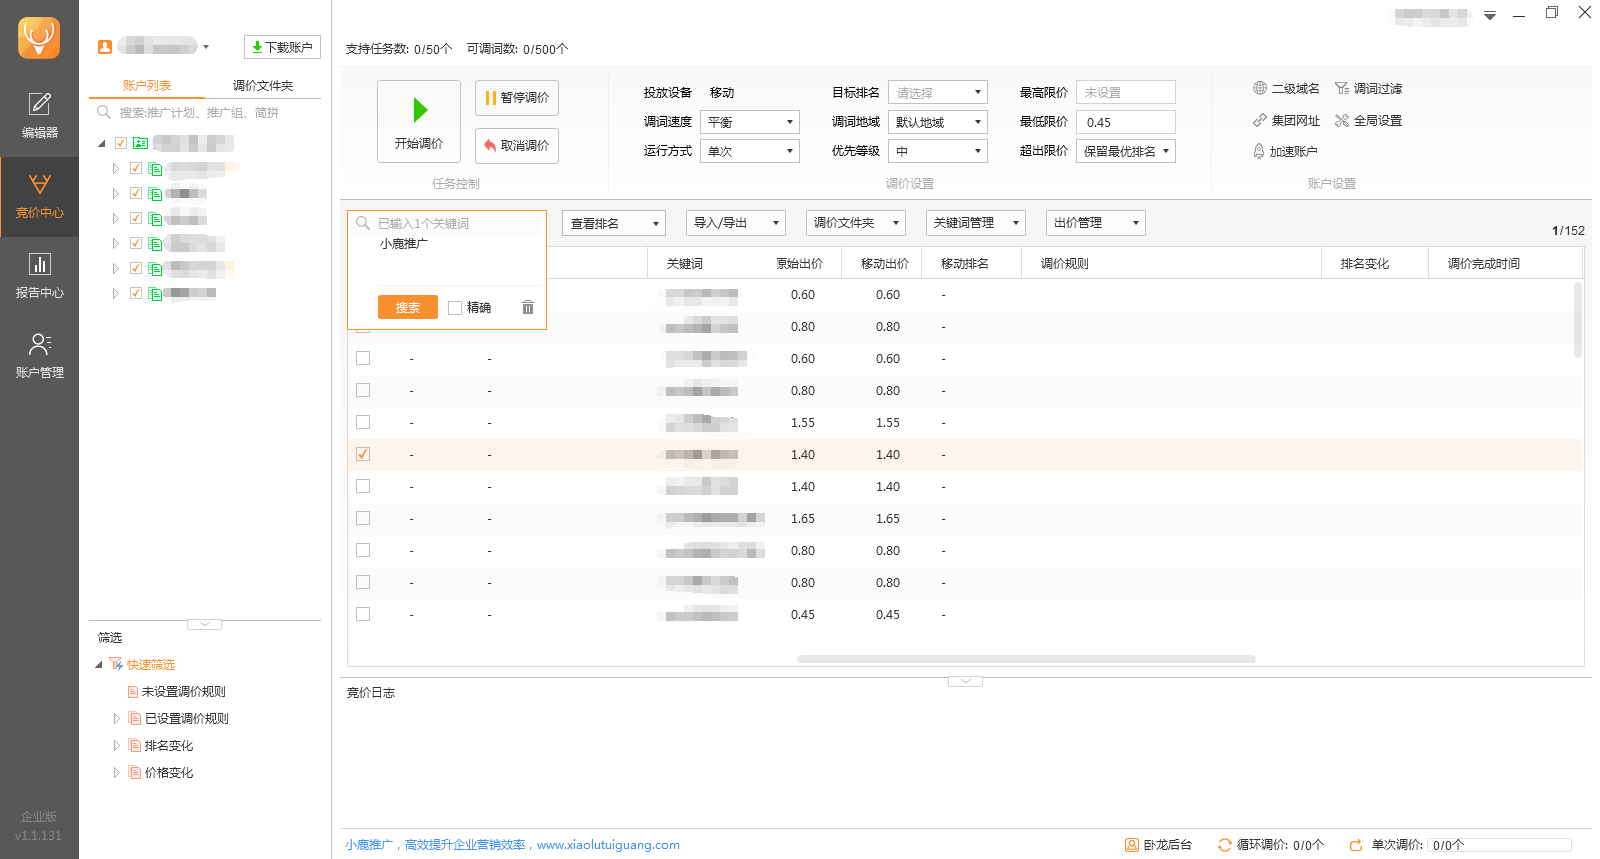
Task: Open 全局设置 tools setting
Action: click(x=1368, y=121)
